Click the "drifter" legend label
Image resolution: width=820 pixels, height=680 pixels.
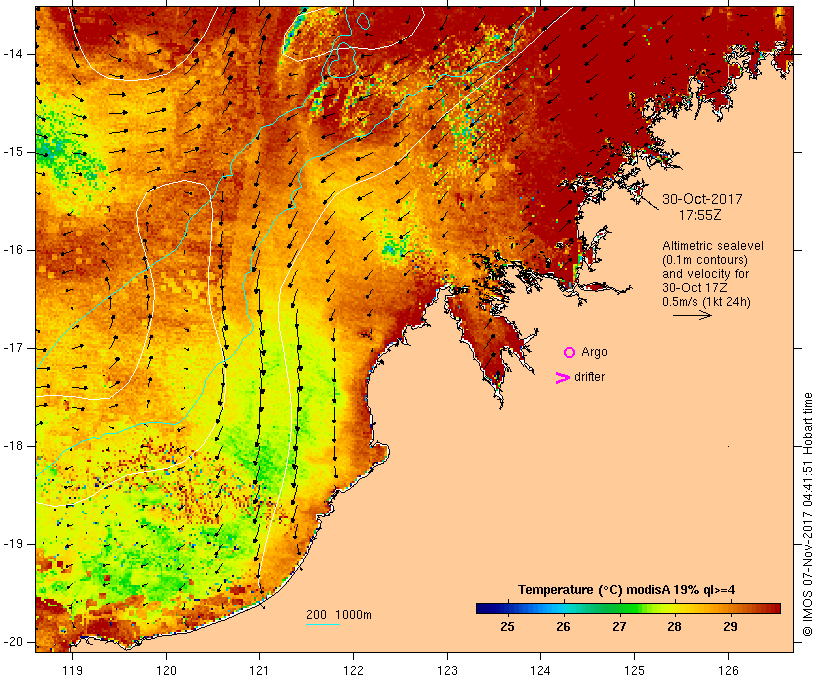point(589,377)
